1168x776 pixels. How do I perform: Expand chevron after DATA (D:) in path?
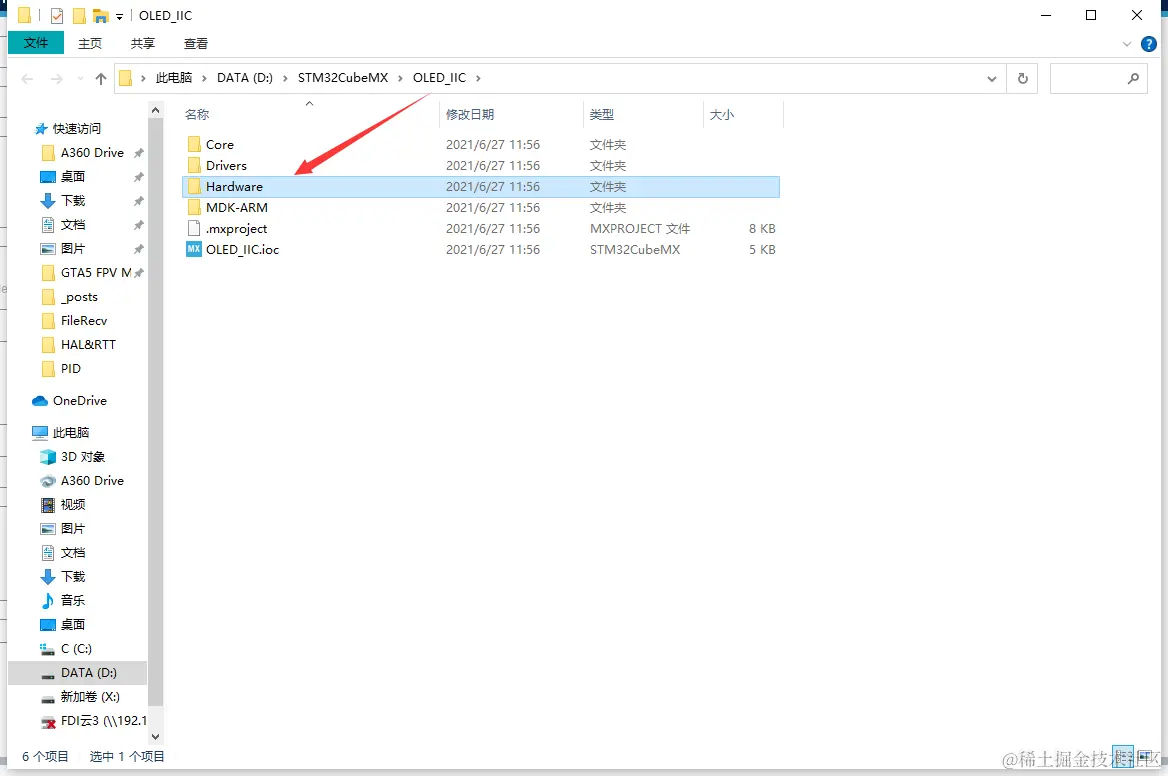(285, 78)
